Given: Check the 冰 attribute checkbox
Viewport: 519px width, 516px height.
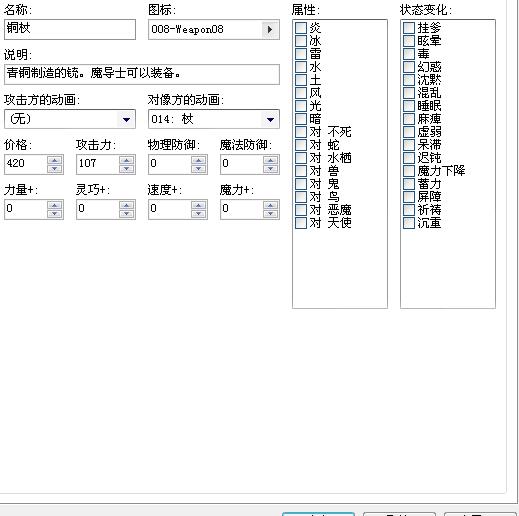Looking at the screenshot, I should 301,41.
